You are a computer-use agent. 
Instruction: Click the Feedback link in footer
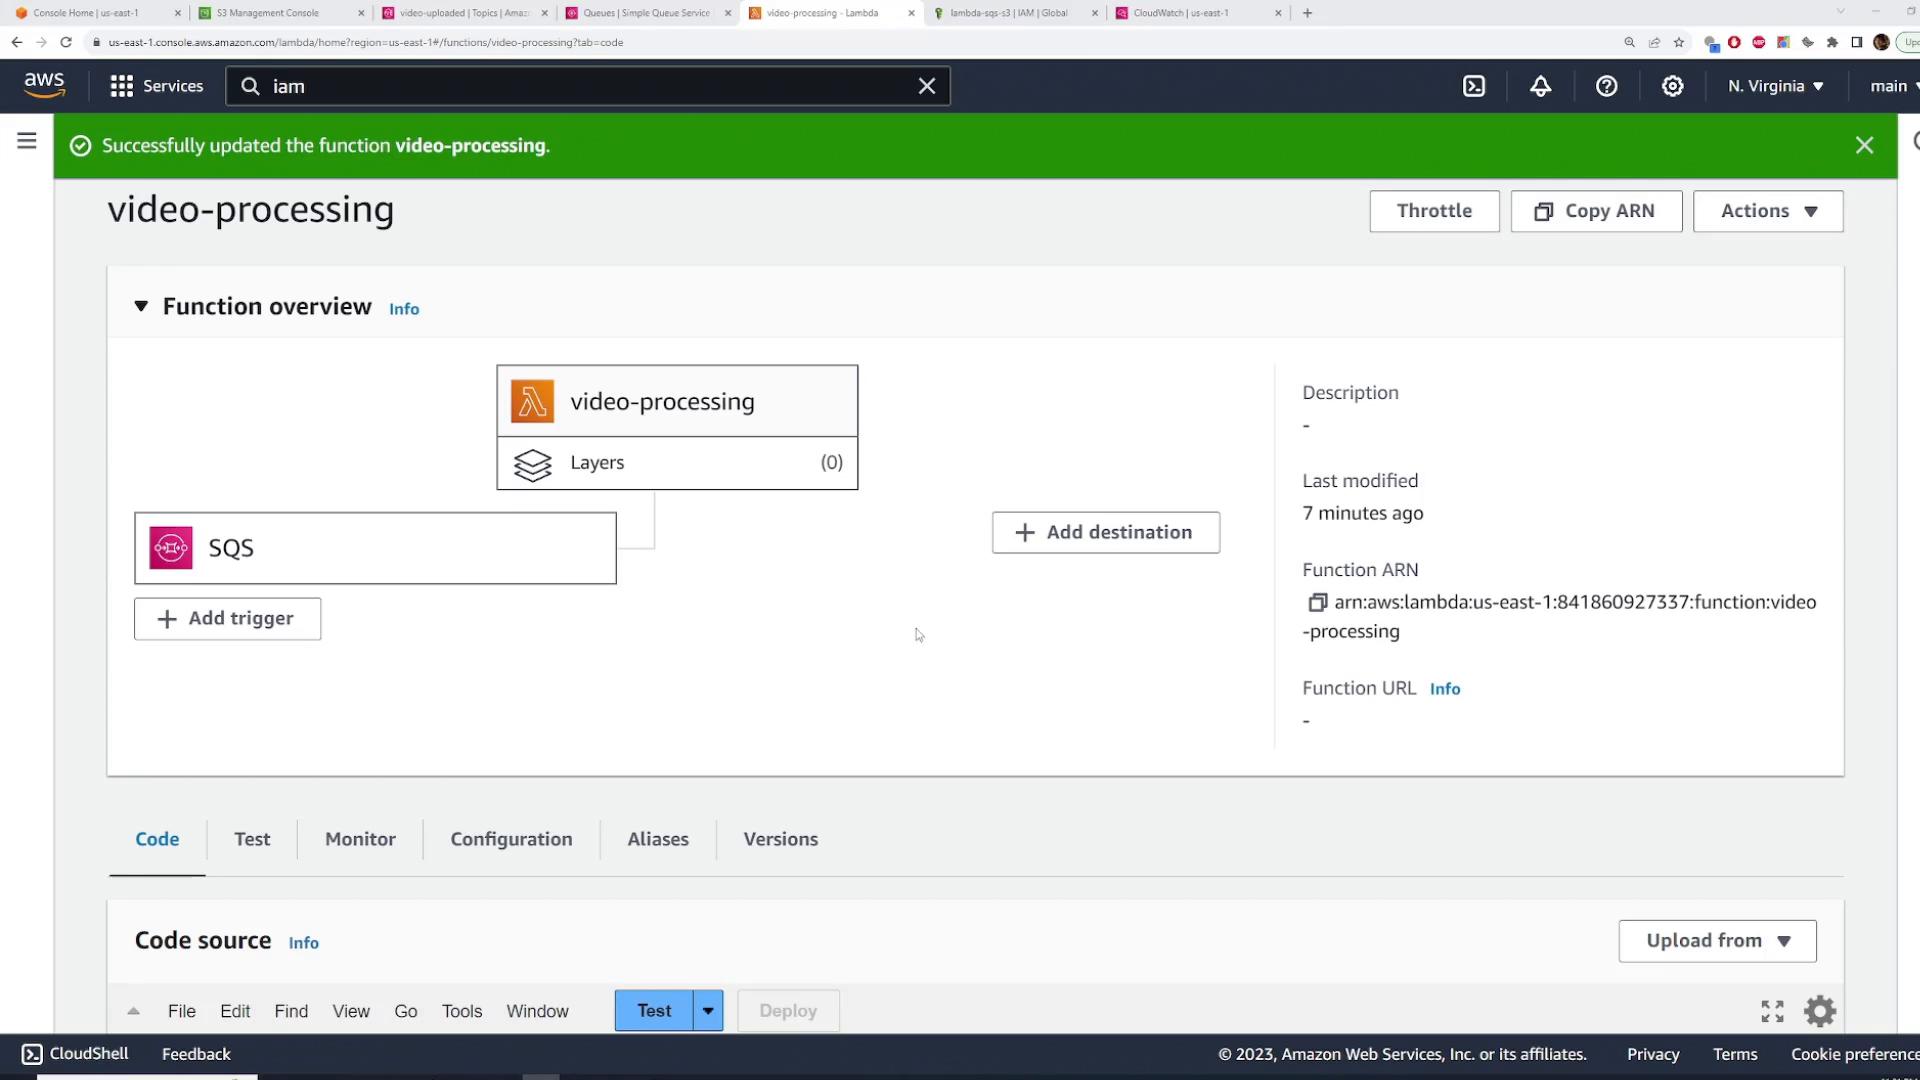point(196,1054)
